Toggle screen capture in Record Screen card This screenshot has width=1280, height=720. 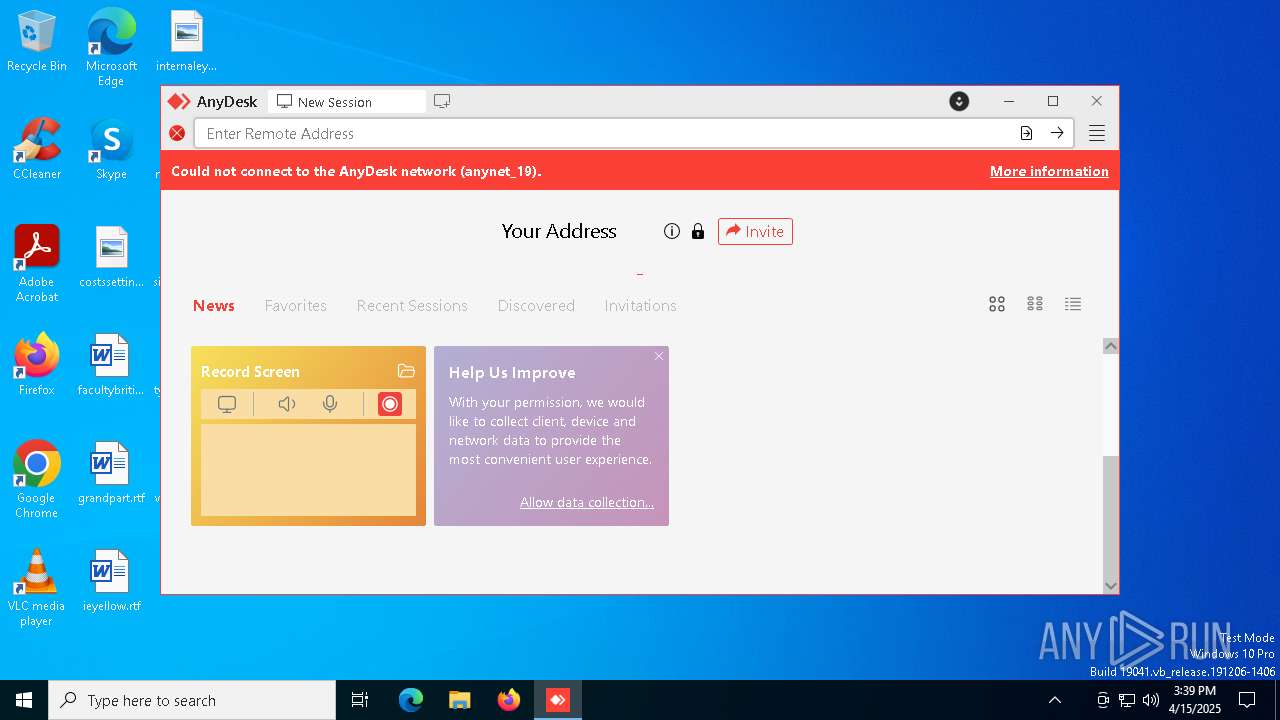point(227,404)
